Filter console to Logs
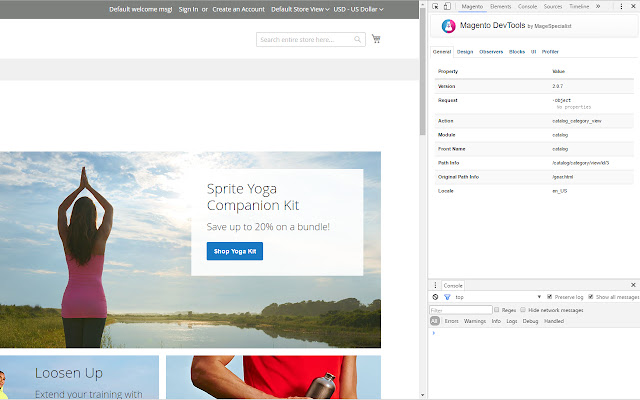 (512, 321)
